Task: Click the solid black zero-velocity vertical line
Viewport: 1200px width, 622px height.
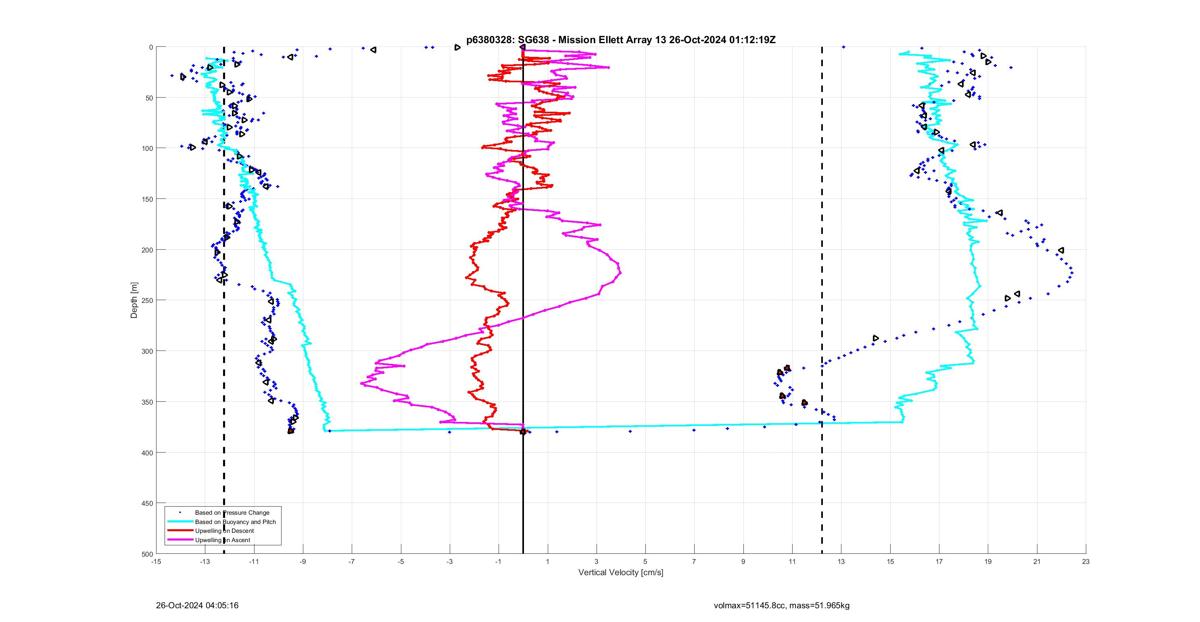Action: [x=523, y=300]
